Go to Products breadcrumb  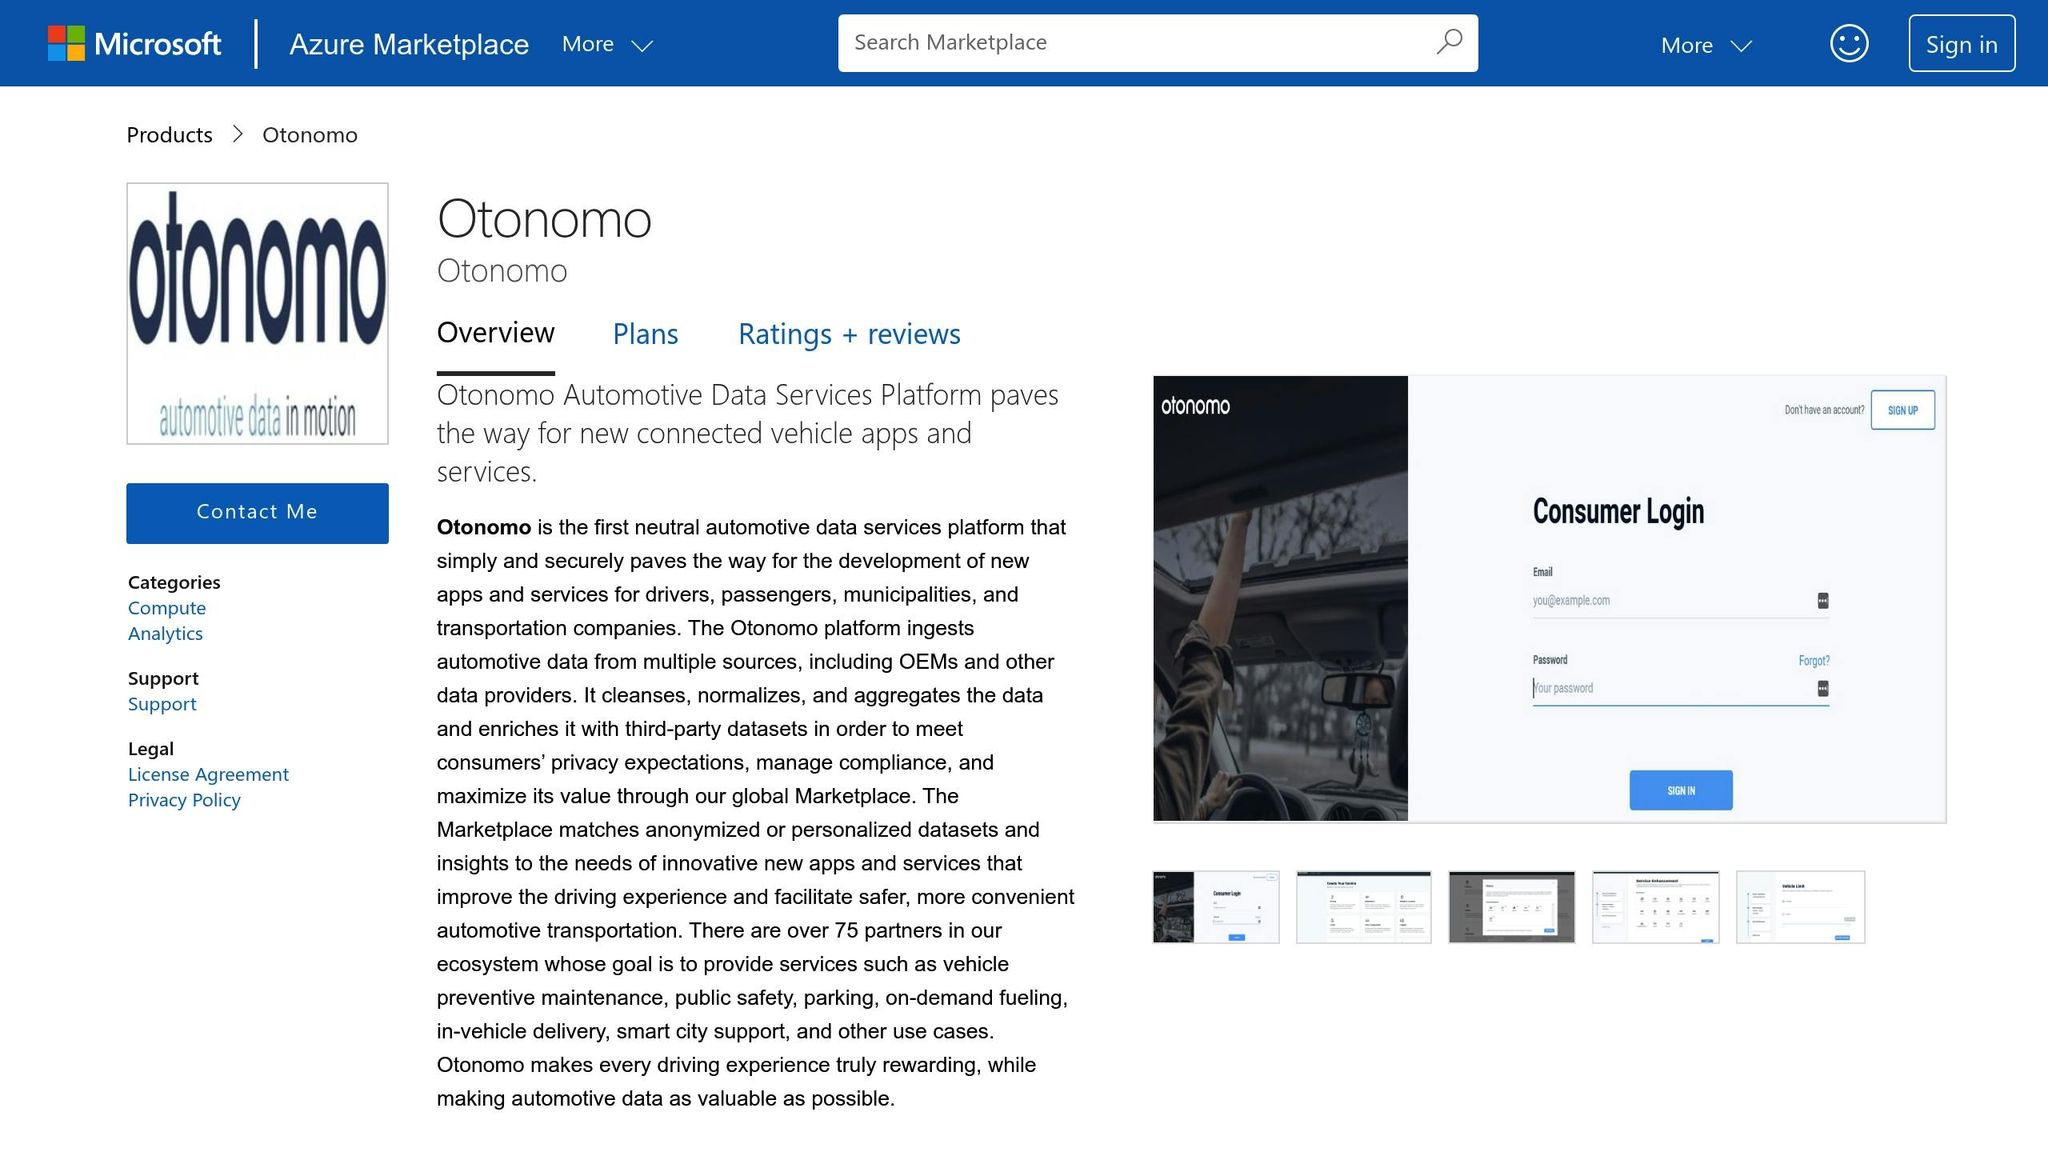click(169, 134)
